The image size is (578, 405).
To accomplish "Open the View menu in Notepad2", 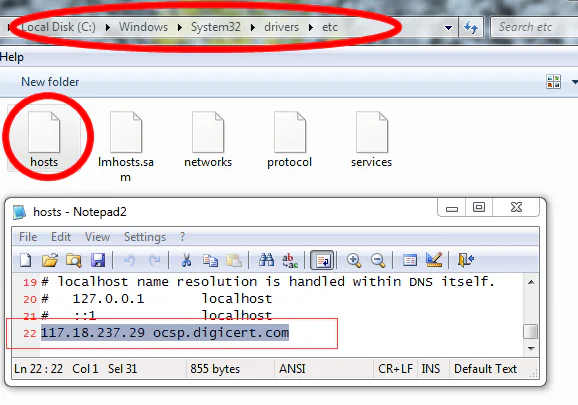I will pos(97,237).
